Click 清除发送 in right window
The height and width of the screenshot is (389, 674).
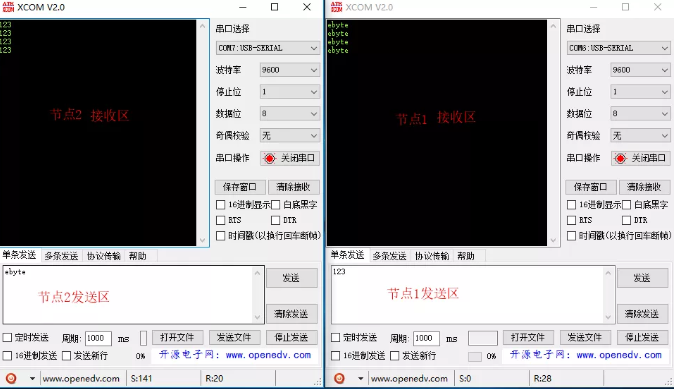(643, 314)
